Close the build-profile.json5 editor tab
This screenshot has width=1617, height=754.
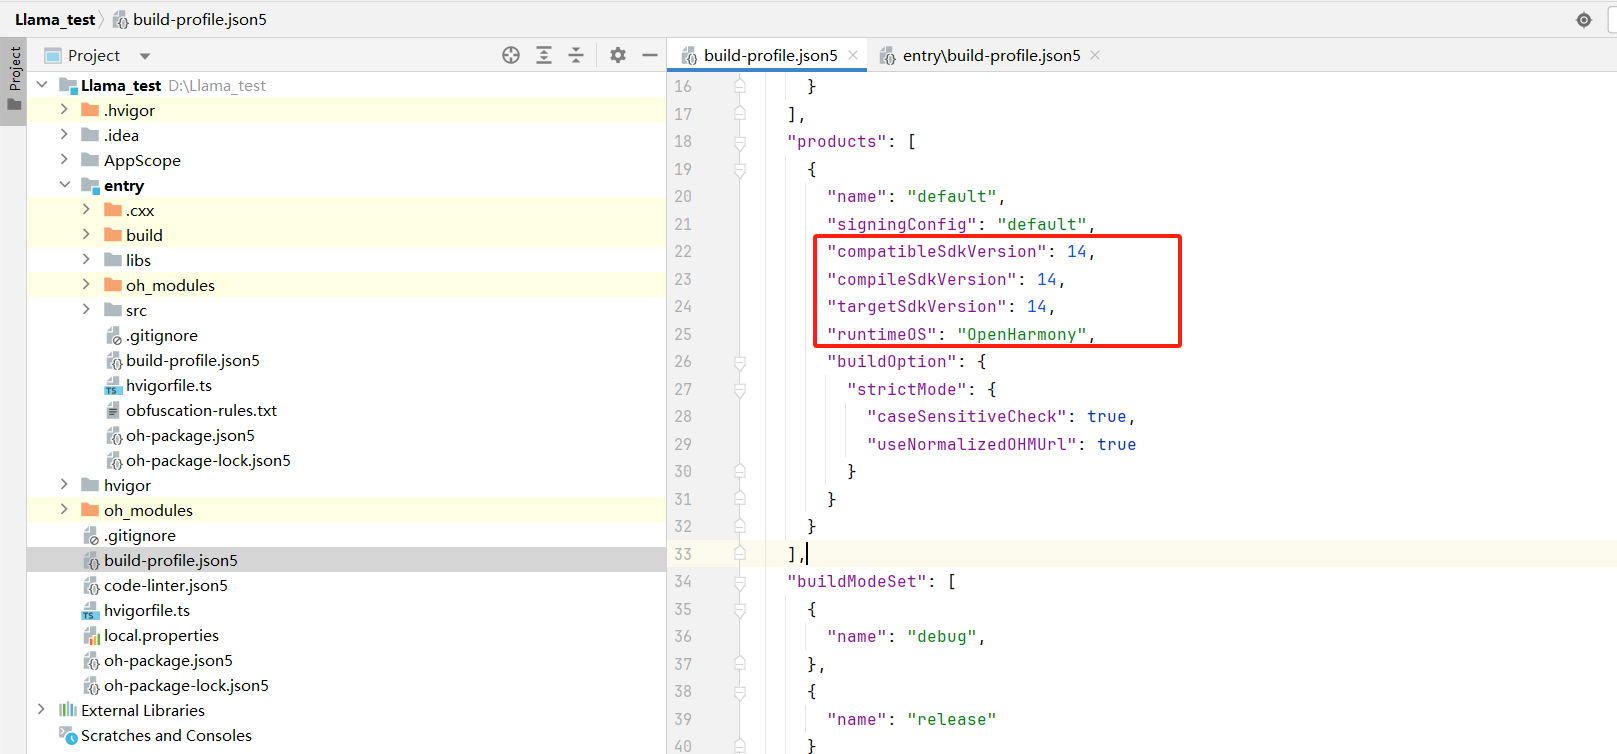(853, 55)
